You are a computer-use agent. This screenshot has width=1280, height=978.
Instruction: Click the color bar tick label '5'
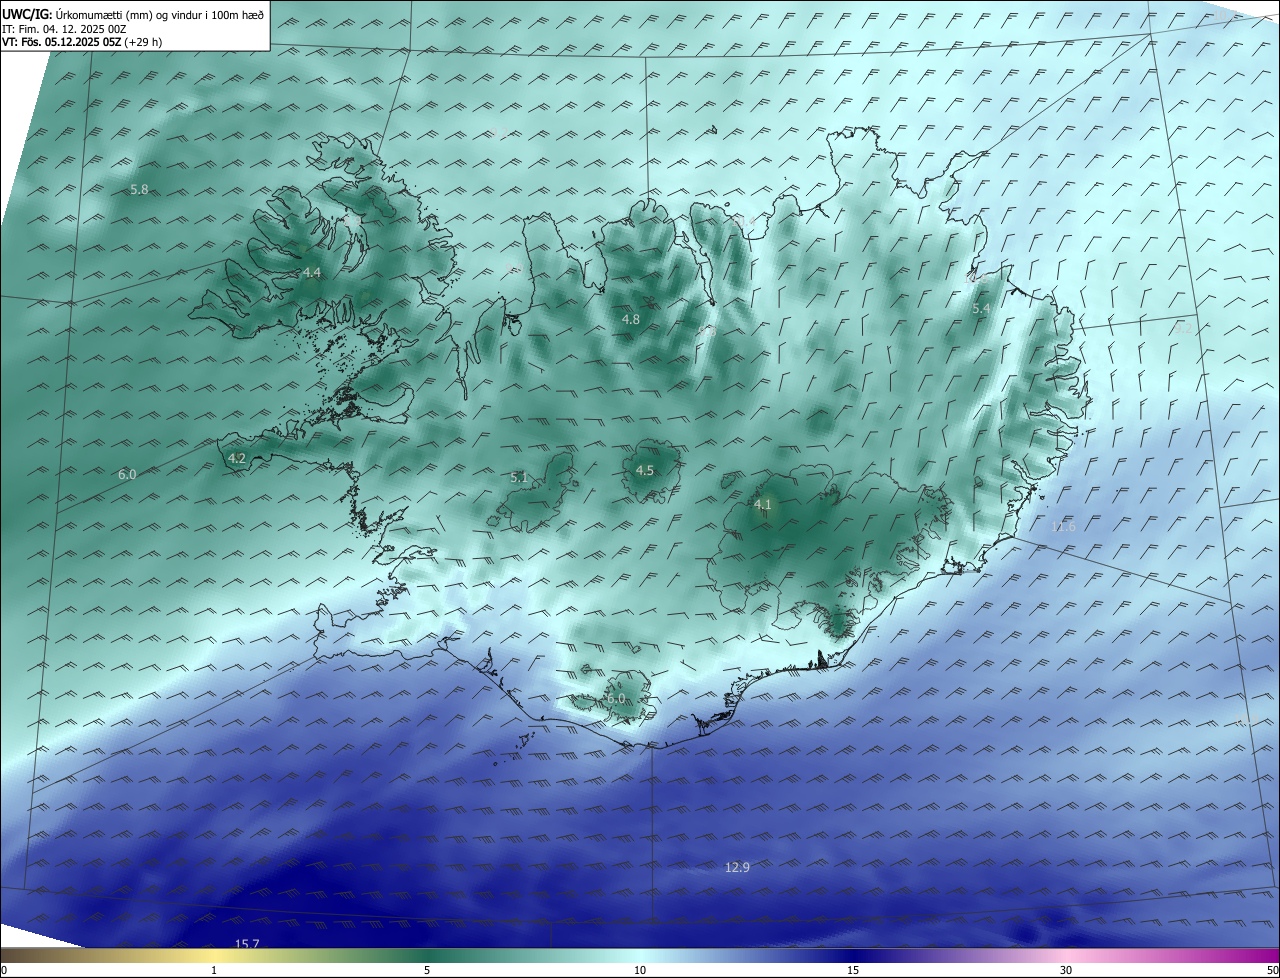[x=427, y=970]
